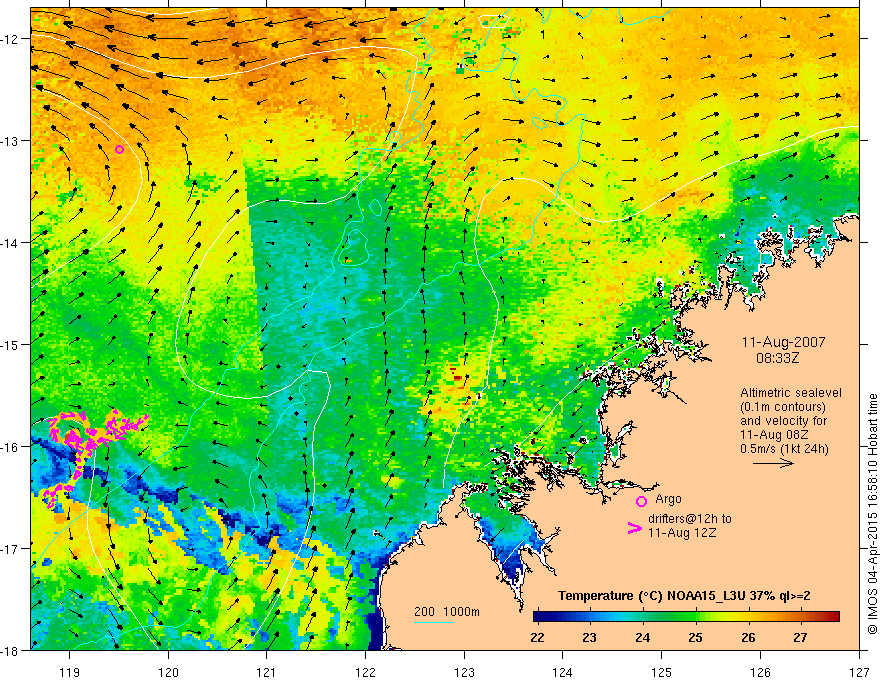The width and height of the screenshot is (880, 680).
Task: Click colour bar value 27
Action: coord(800,637)
